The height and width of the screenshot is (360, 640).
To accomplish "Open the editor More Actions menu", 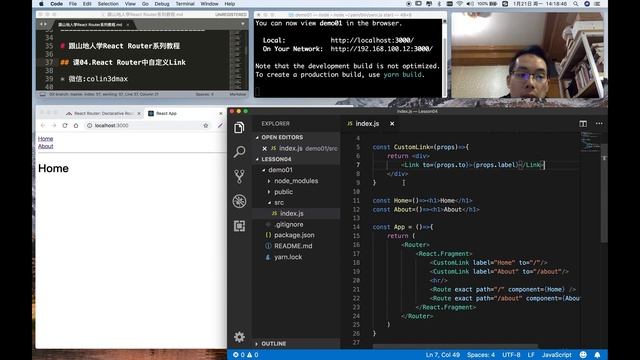I will 599,123.
